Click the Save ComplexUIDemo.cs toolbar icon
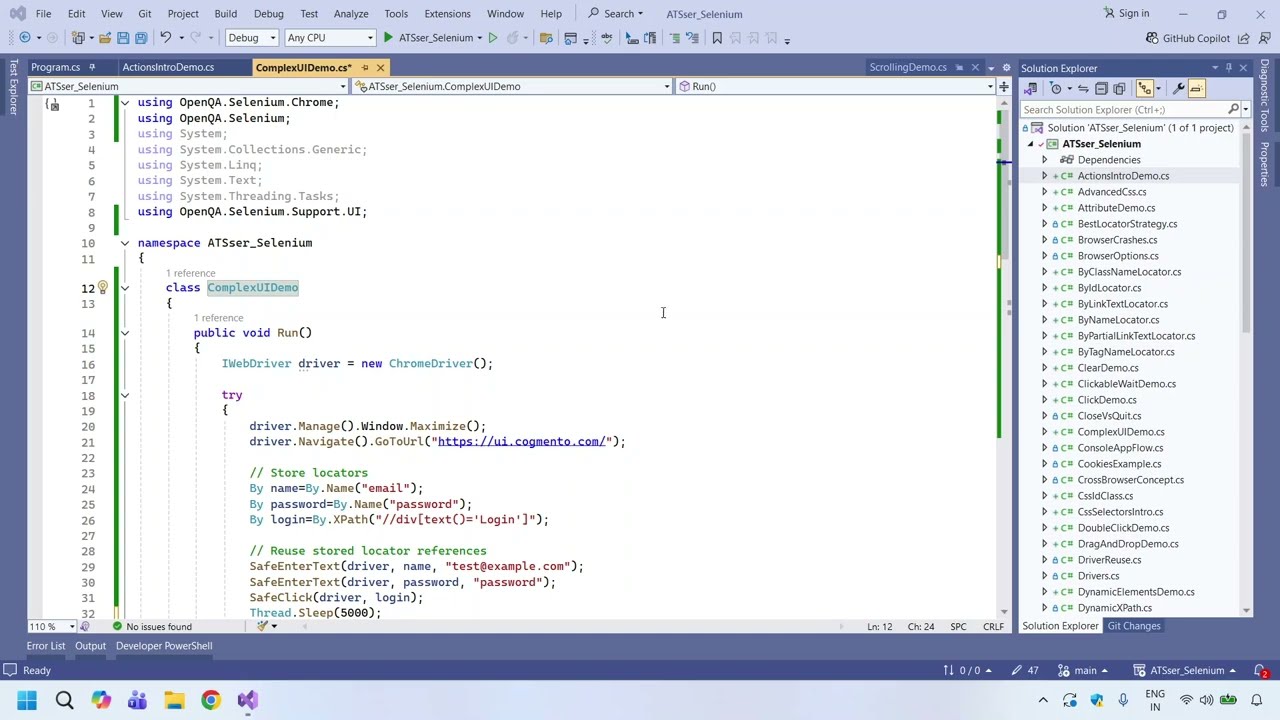 tap(123, 38)
